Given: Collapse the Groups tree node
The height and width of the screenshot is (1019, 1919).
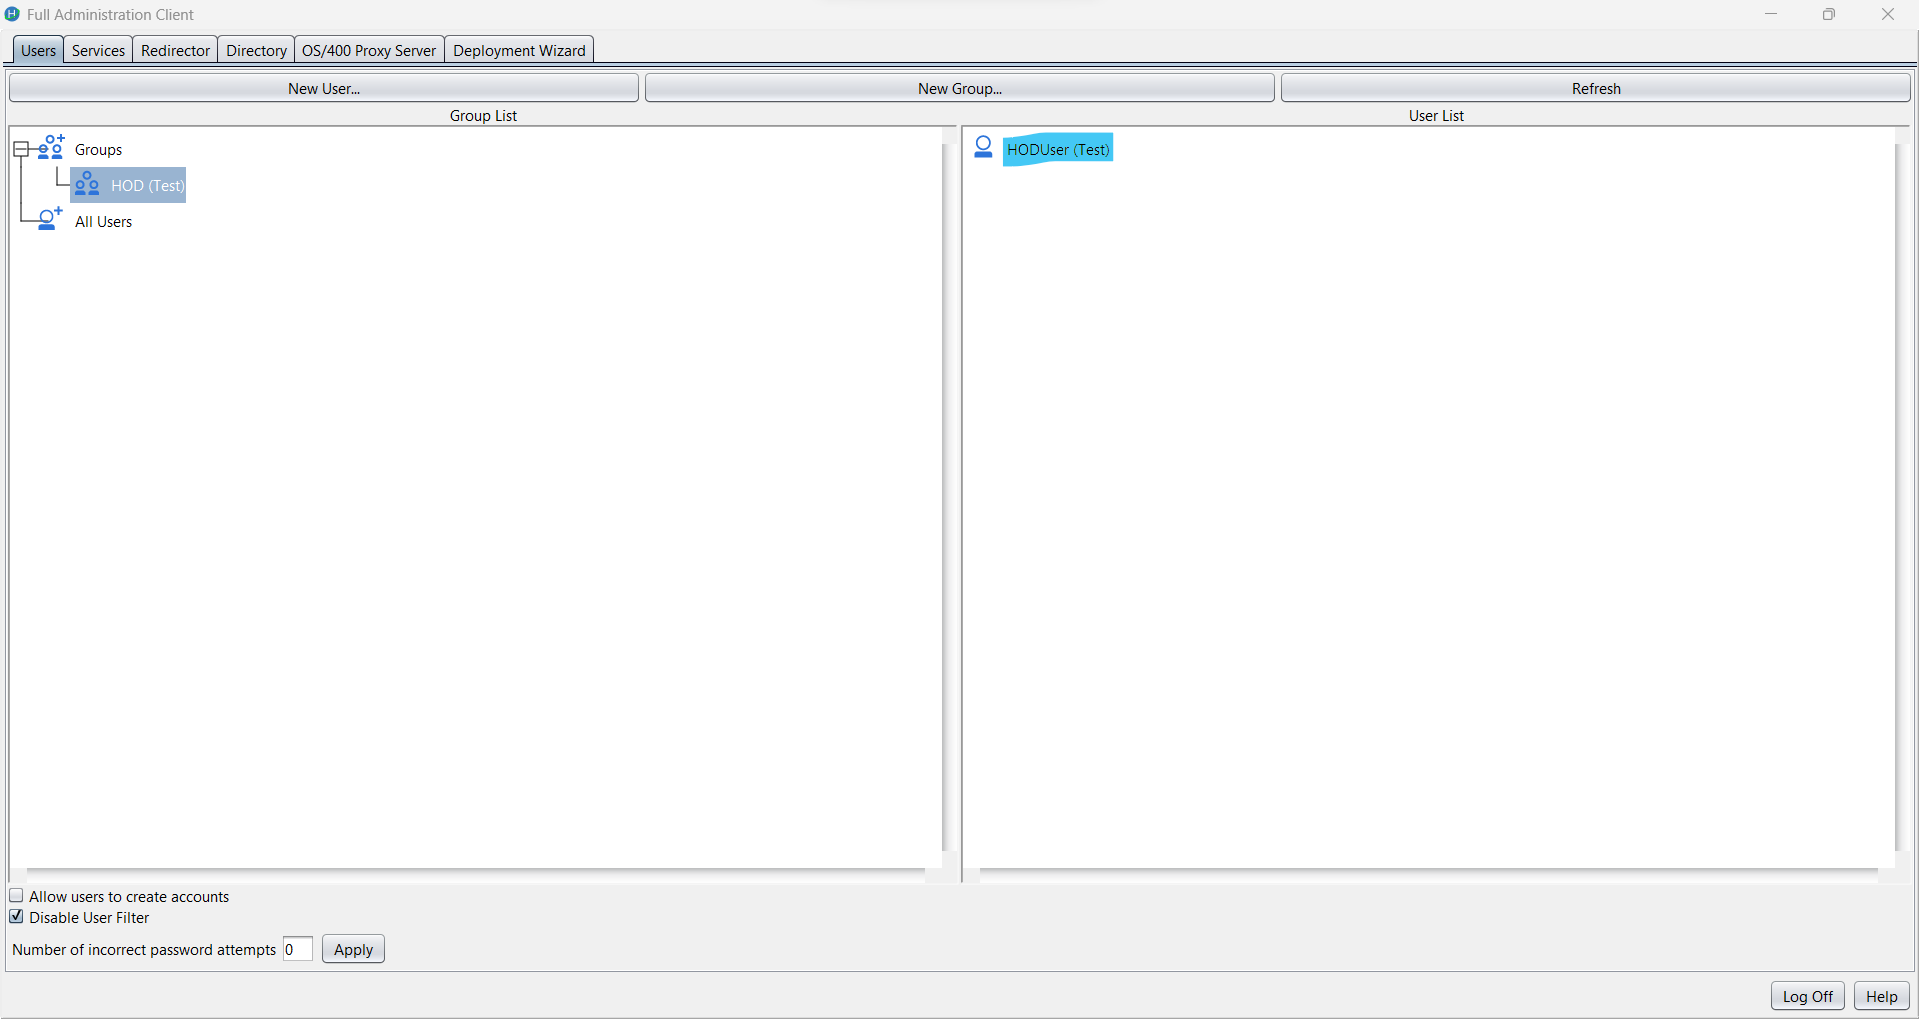Looking at the screenshot, I should point(21,147).
